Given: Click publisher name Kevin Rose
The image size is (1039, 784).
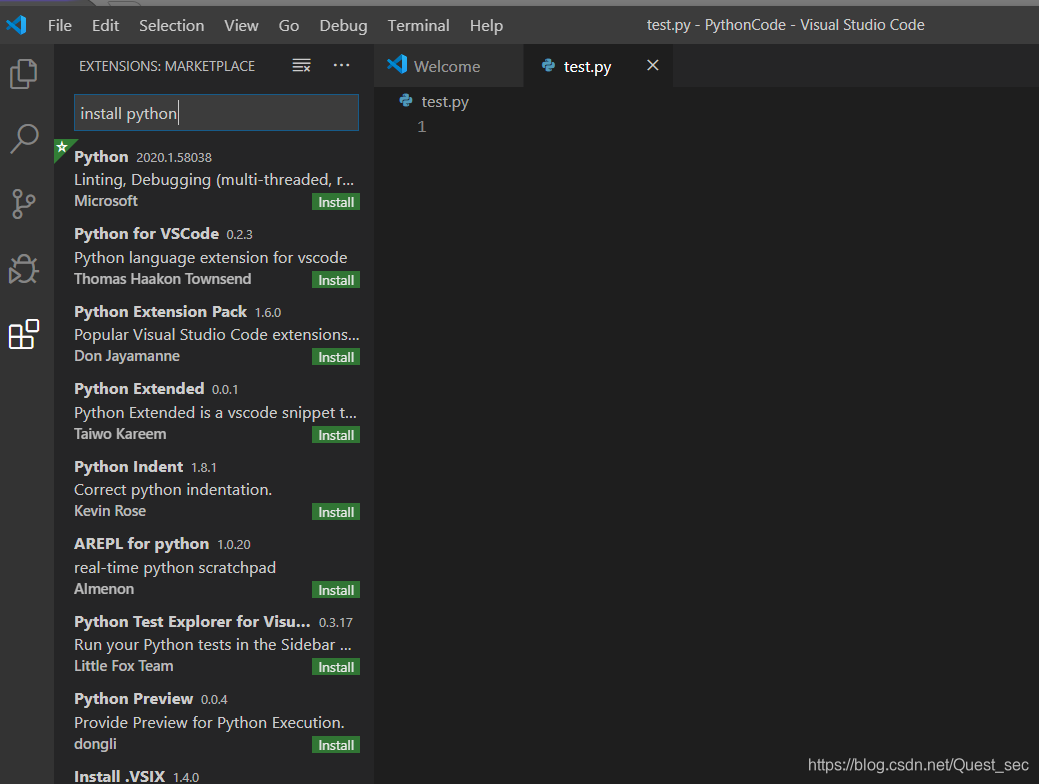Looking at the screenshot, I should pyautogui.click(x=110, y=511).
